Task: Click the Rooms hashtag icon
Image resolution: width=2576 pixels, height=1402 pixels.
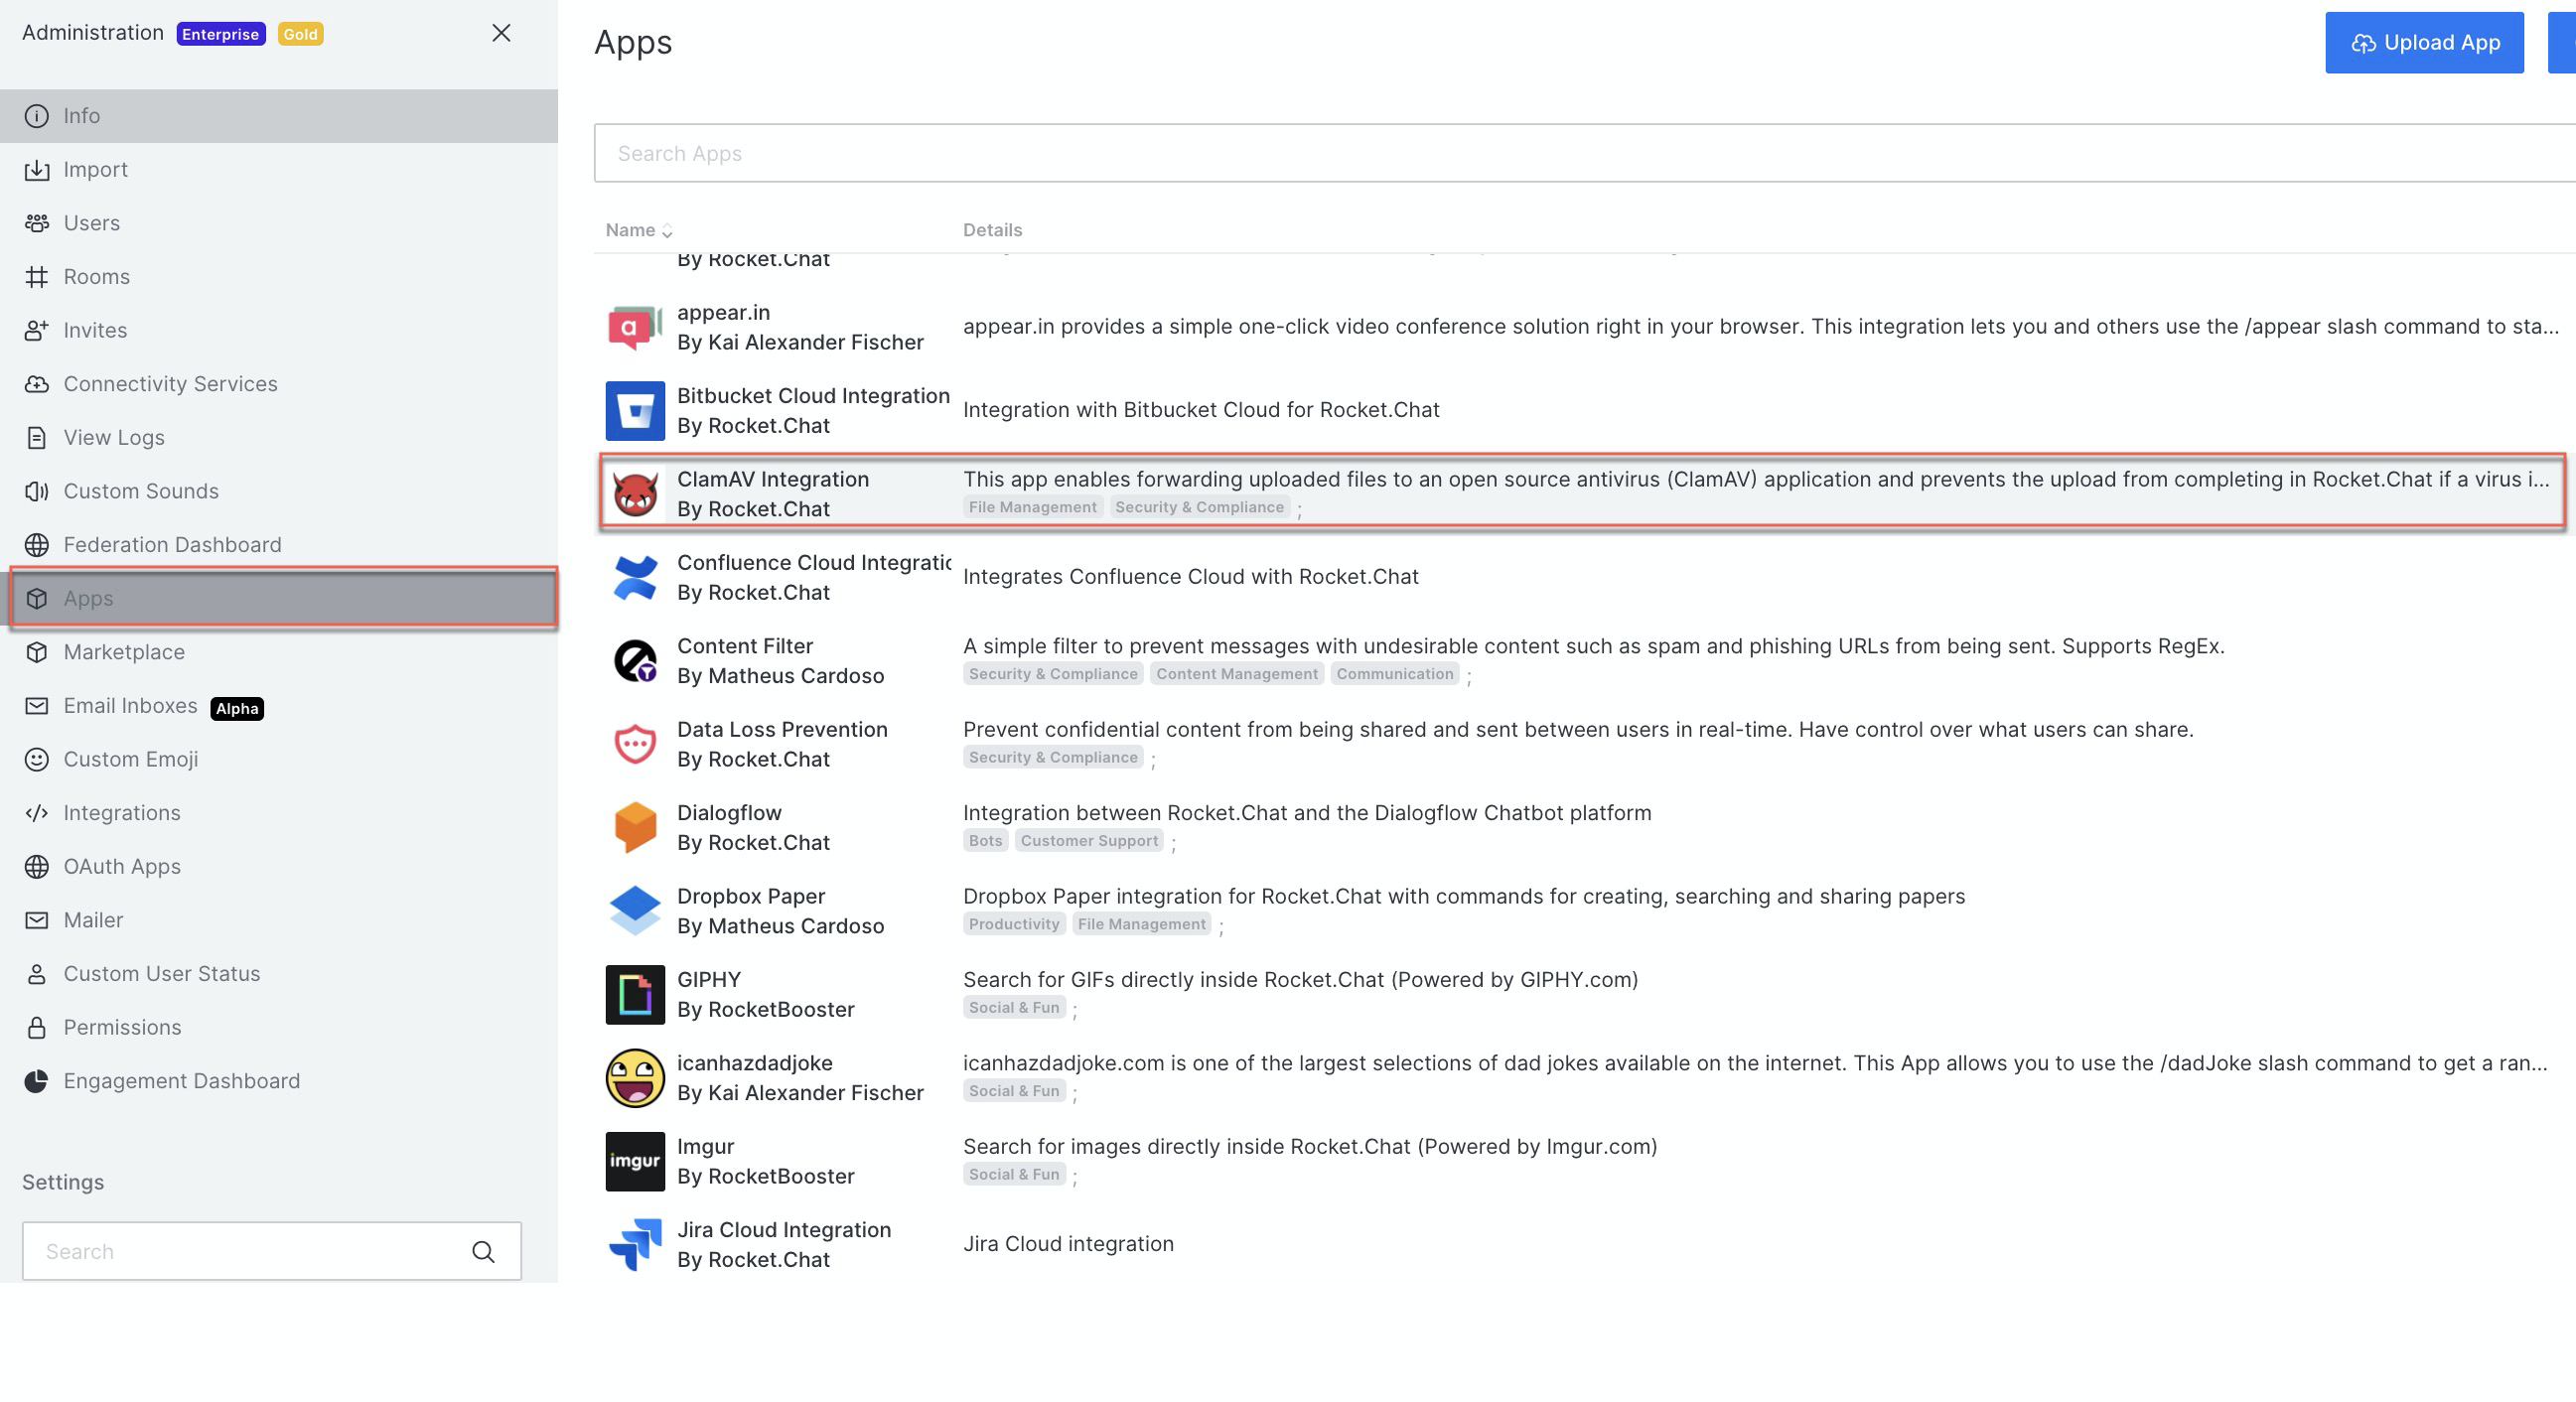Action: [x=36, y=277]
